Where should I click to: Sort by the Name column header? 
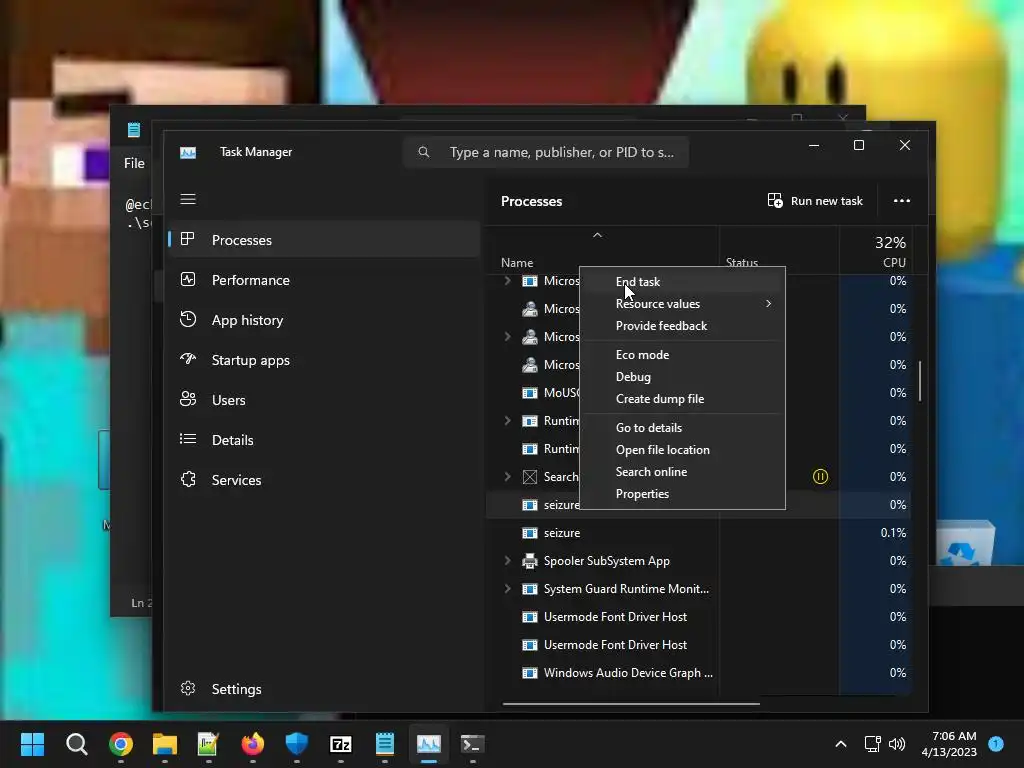(517, 263)
